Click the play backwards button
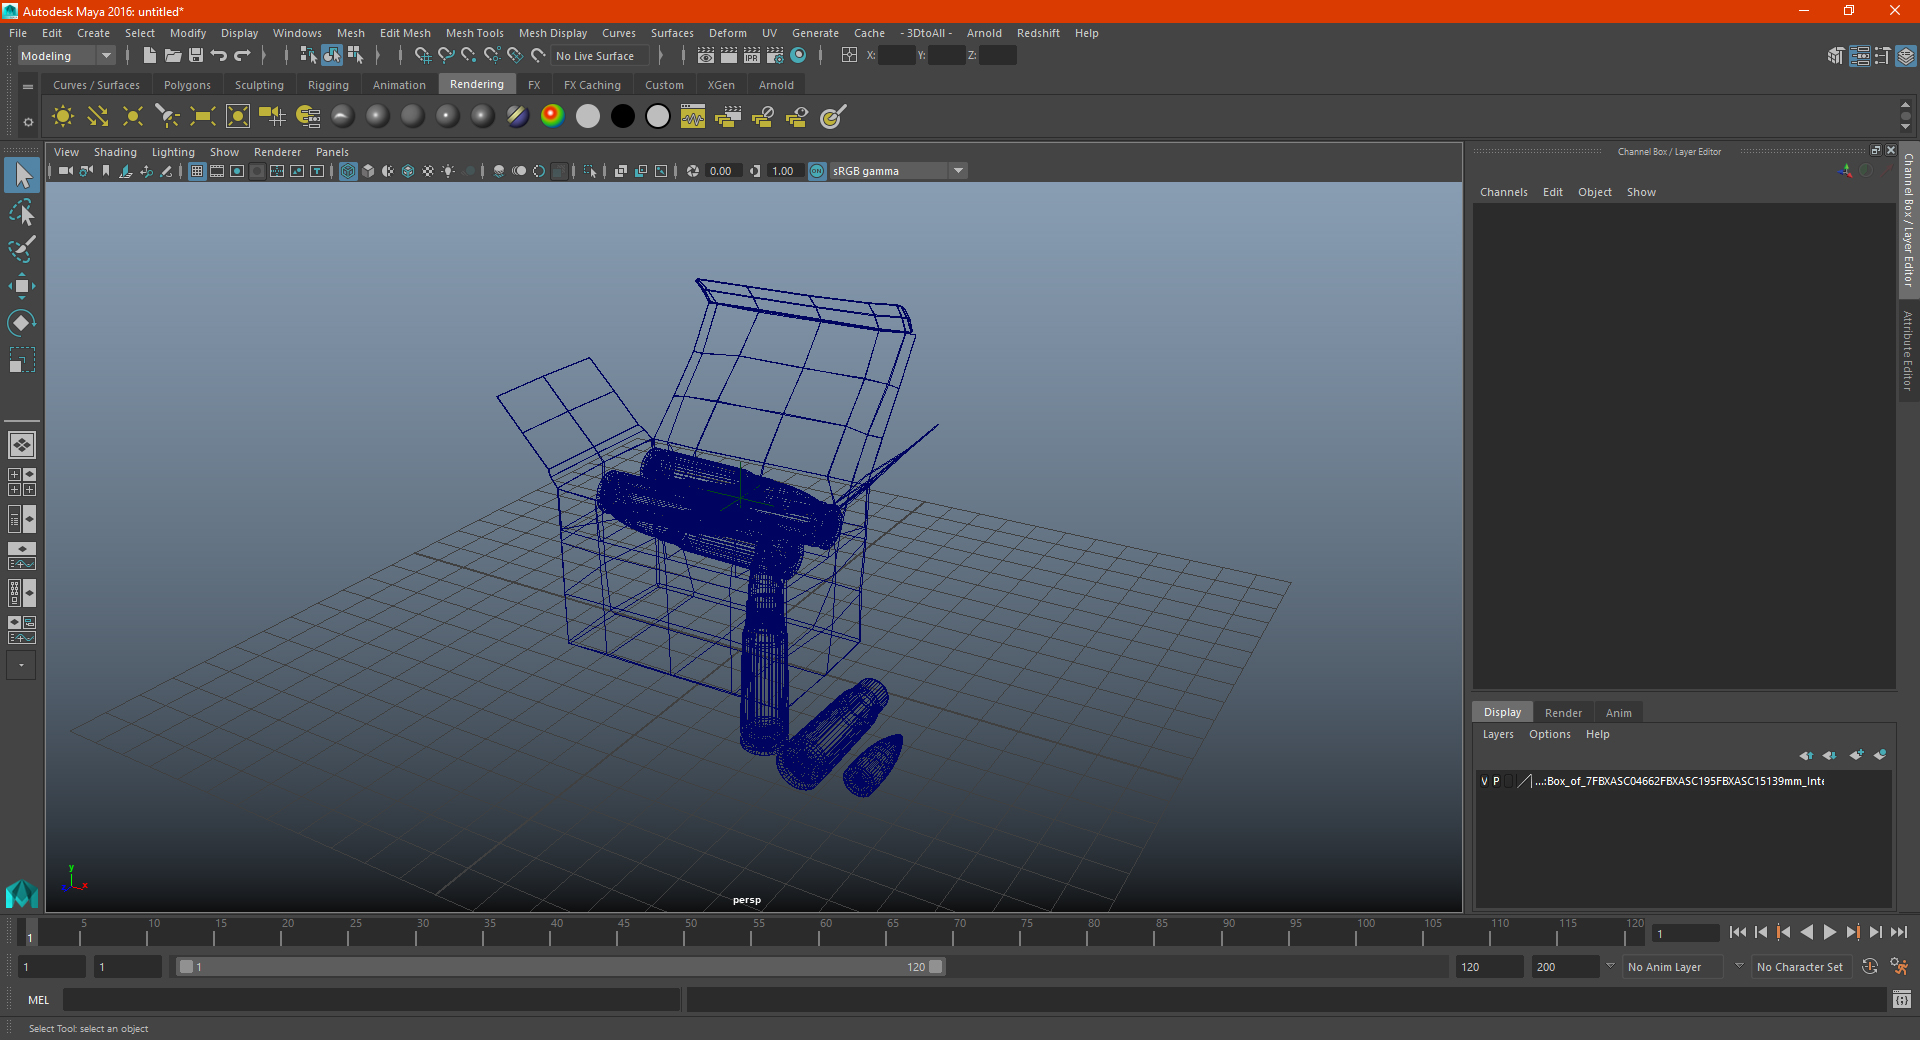 [1806, 932]
